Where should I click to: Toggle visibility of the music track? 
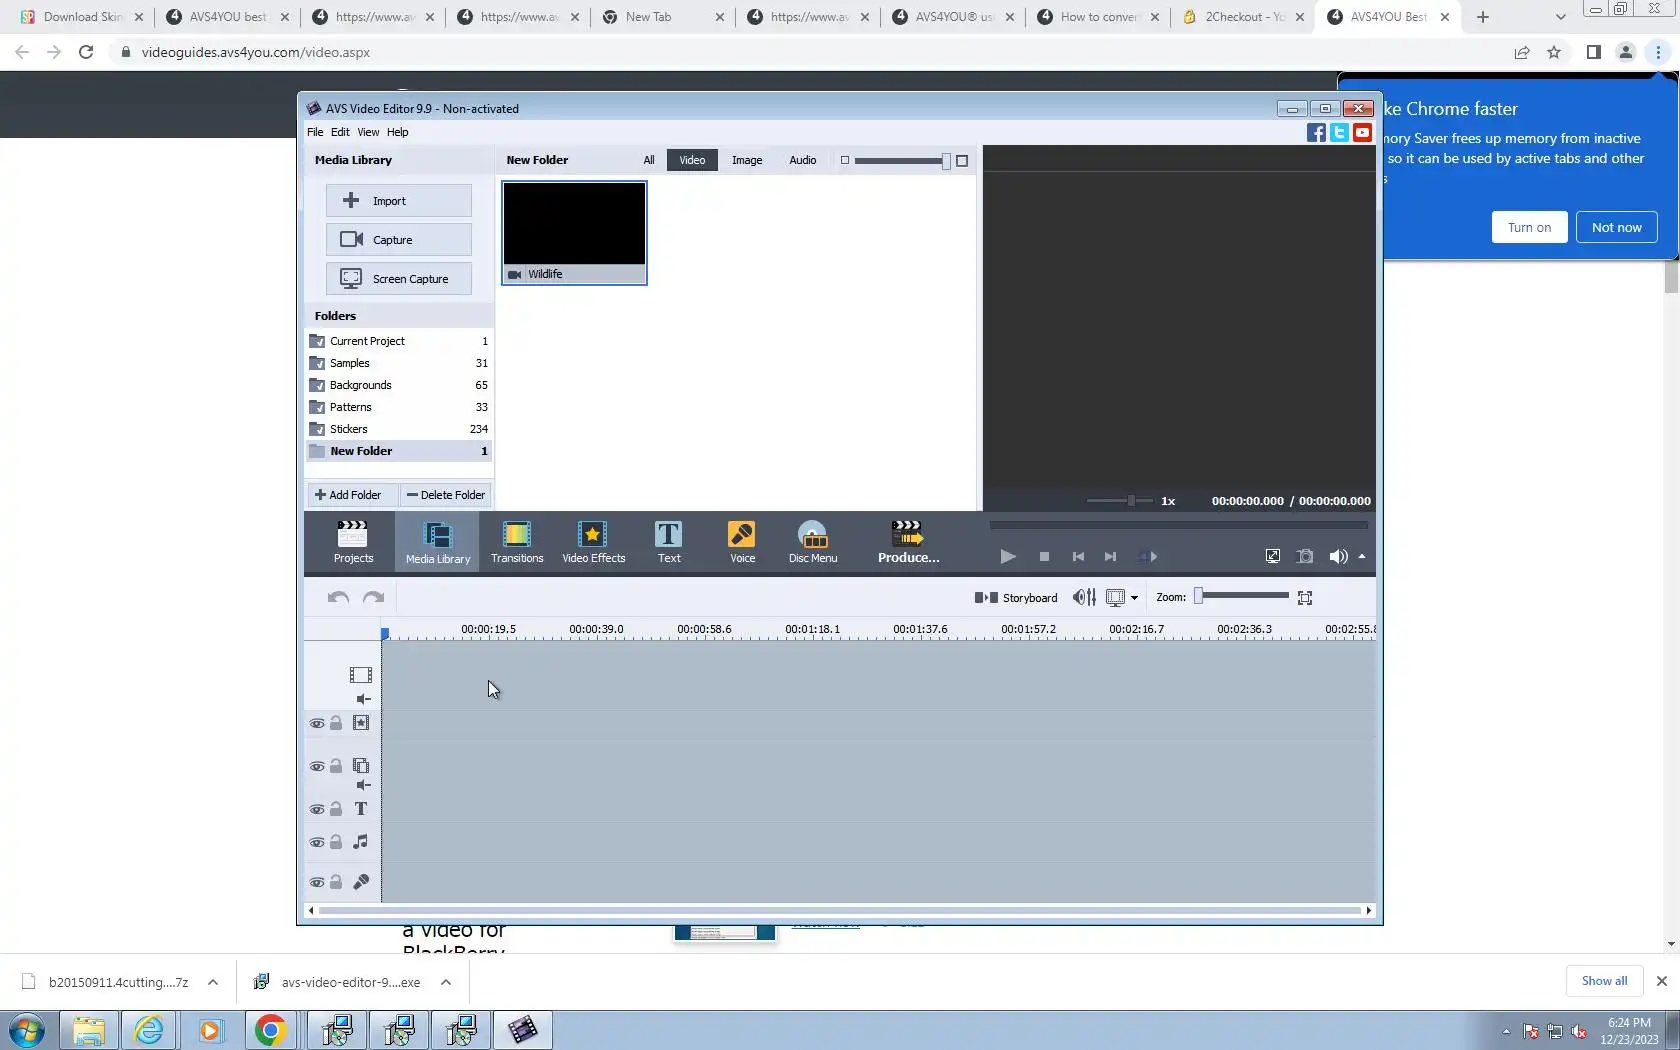coord(317,842)
